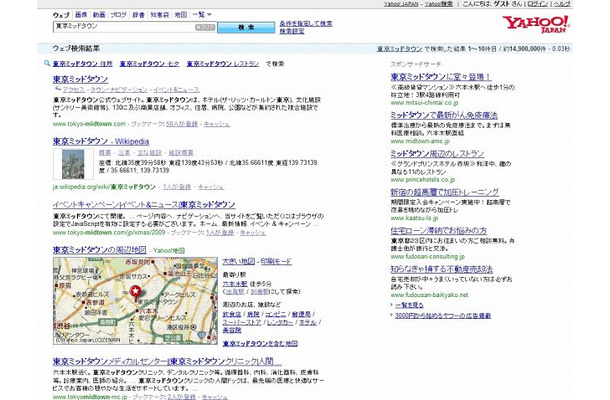The height and width of the screenshot is (400, 610).
Task: Search related term 東京ミッドタウン 住所
Action: tap(82, 64)
